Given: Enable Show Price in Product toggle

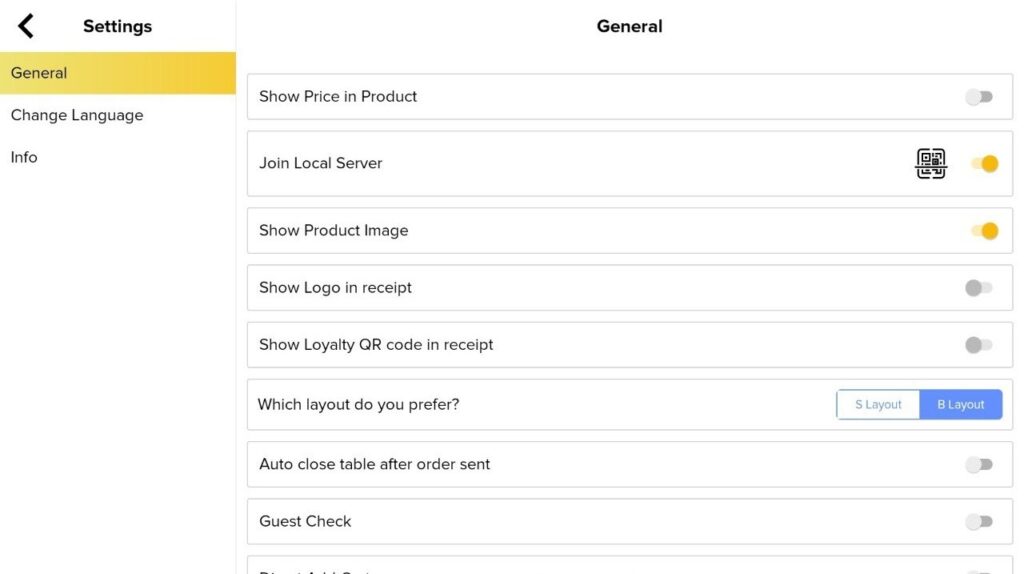Looking at the screenshot, I should click(979, 97).
